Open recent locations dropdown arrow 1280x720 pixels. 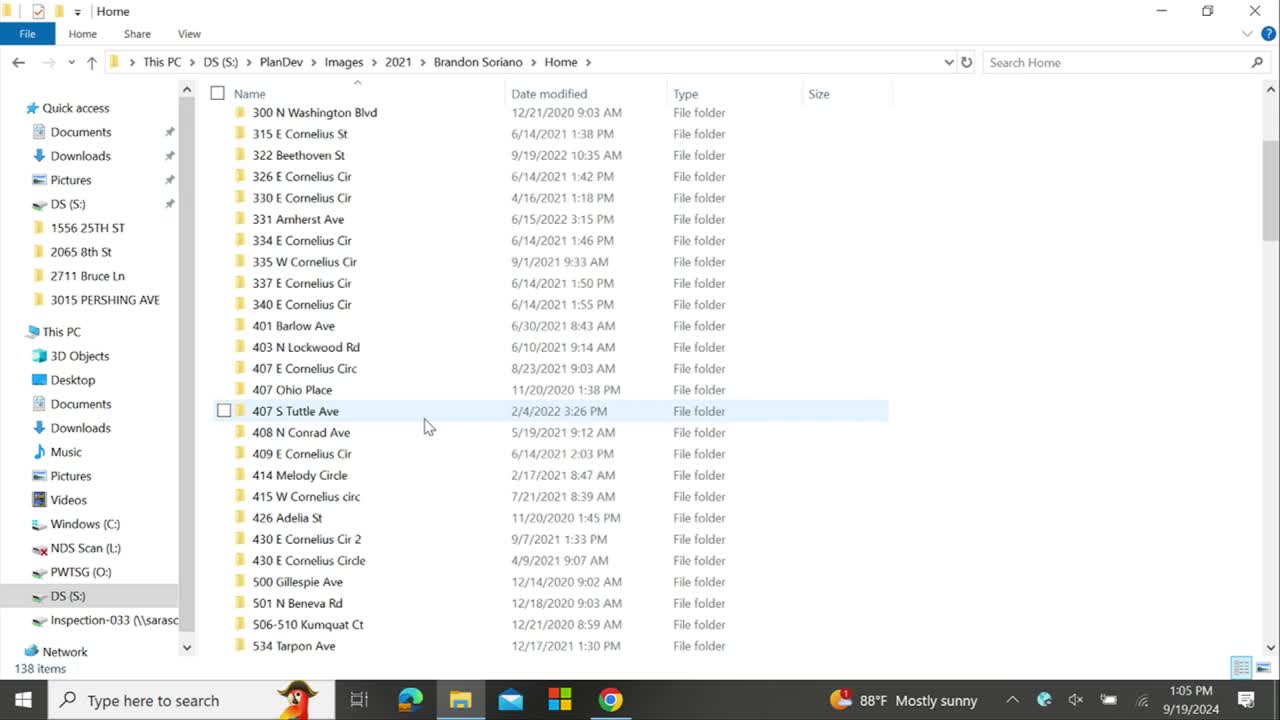click(71, 62)
